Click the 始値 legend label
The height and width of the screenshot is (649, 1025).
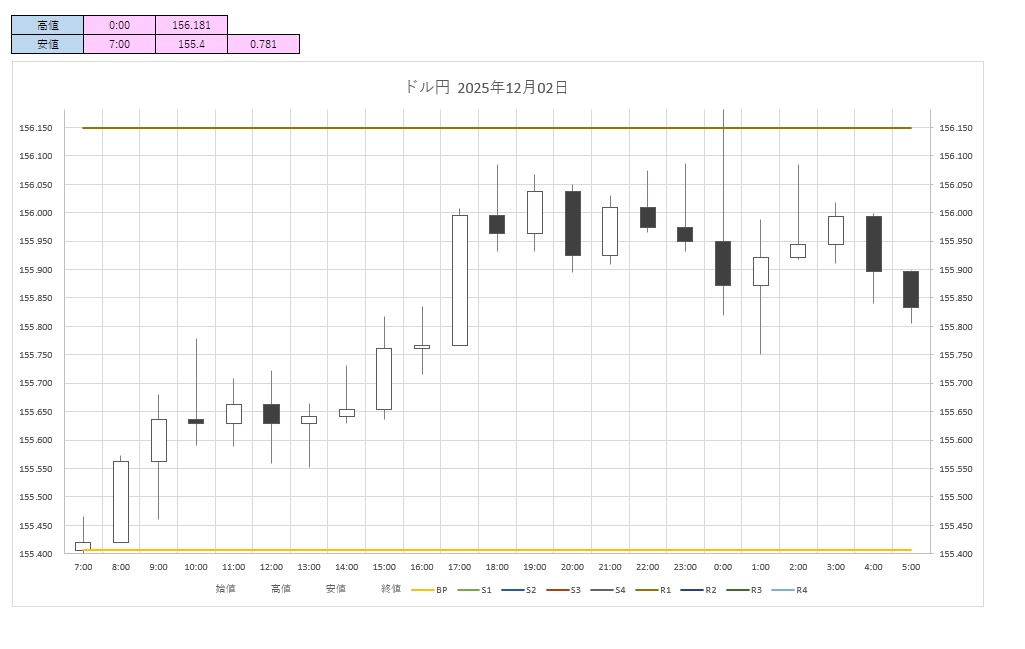(x=226, y=589)
